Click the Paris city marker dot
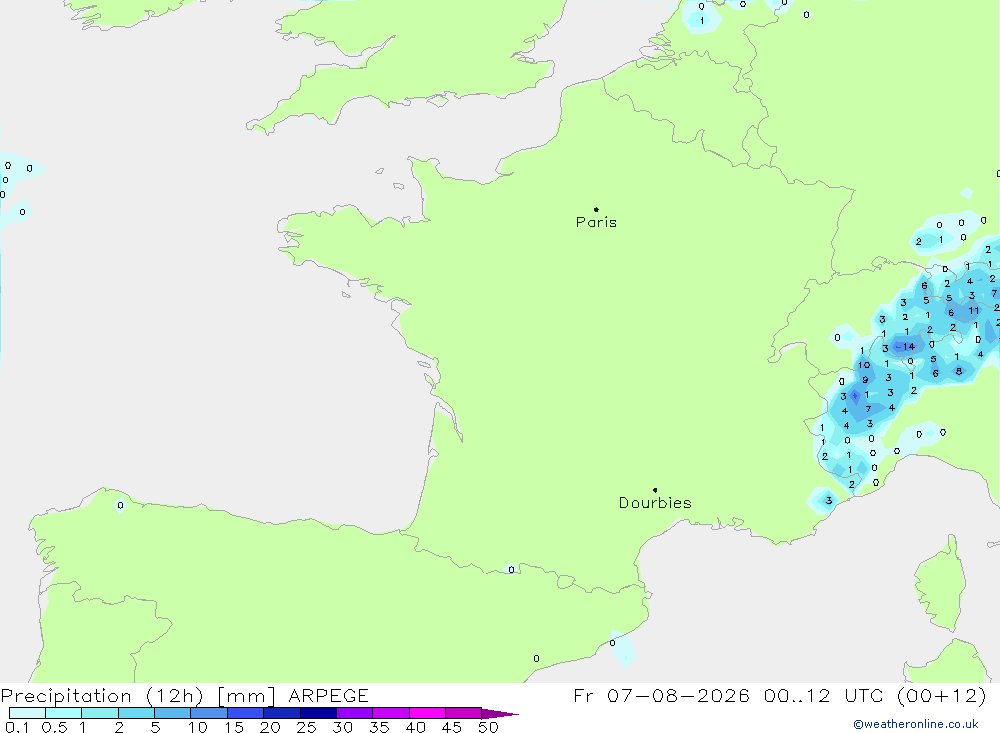This screenshot has width=1000, height=733. 596,209
